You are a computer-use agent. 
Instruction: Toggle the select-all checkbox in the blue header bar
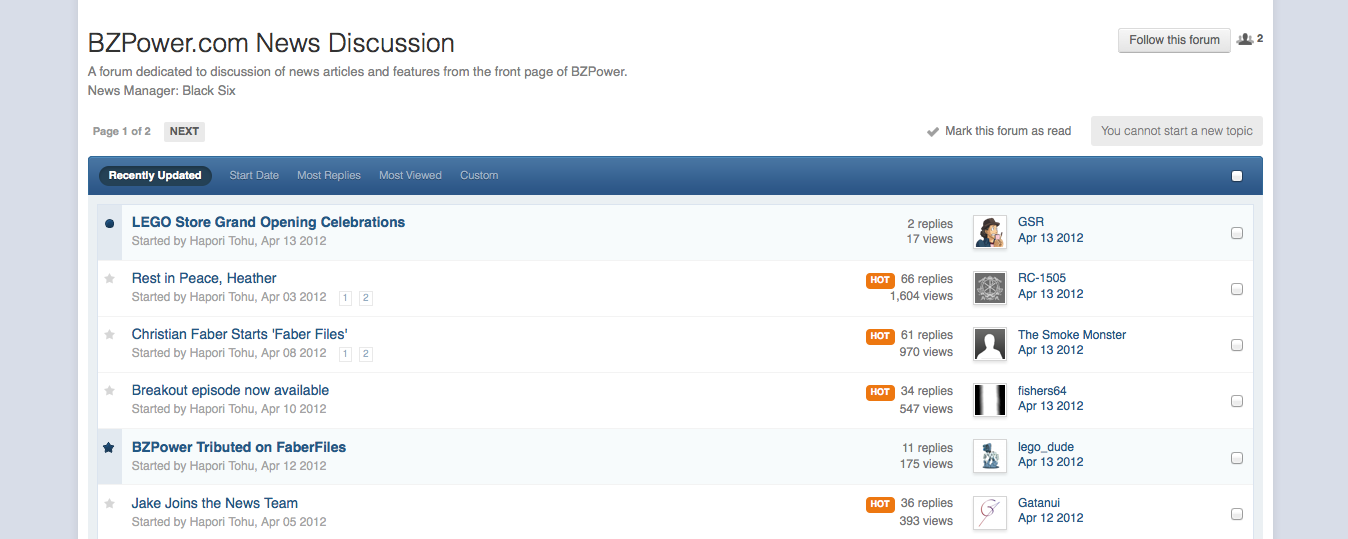click(1237, 176)
